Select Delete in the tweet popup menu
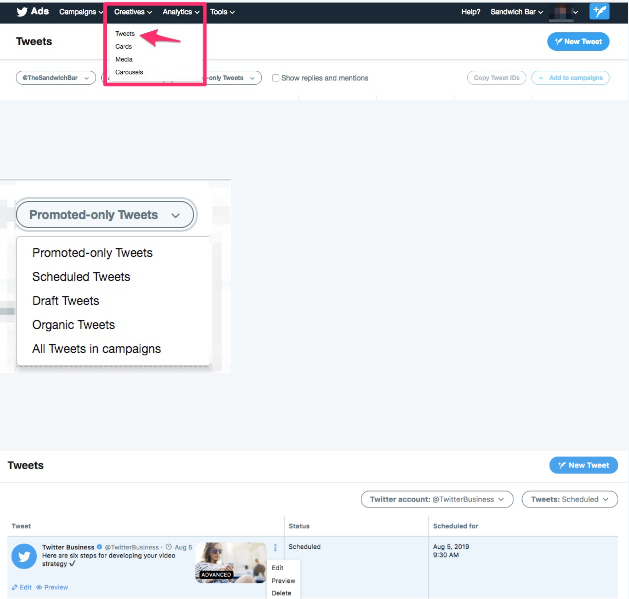This screenshot has width=629, height=599. point(281,593)
